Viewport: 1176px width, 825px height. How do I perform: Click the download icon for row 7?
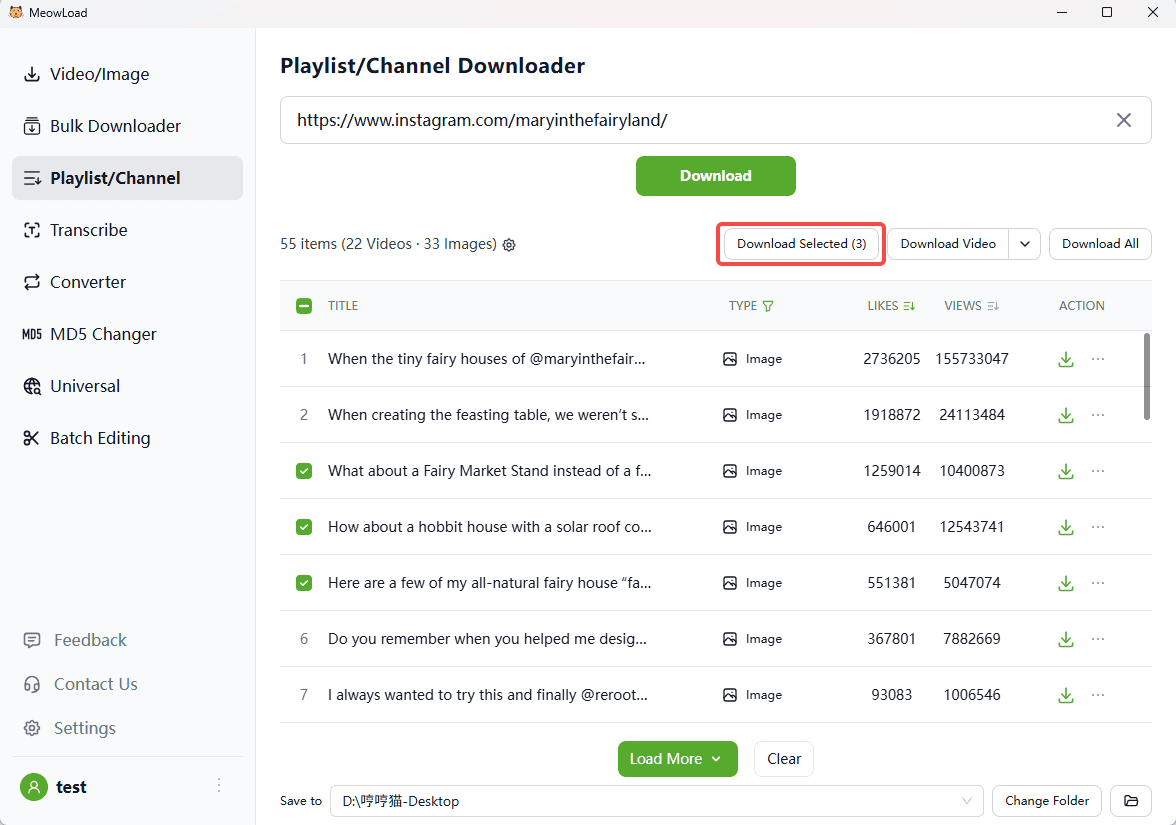(1066, 695)
